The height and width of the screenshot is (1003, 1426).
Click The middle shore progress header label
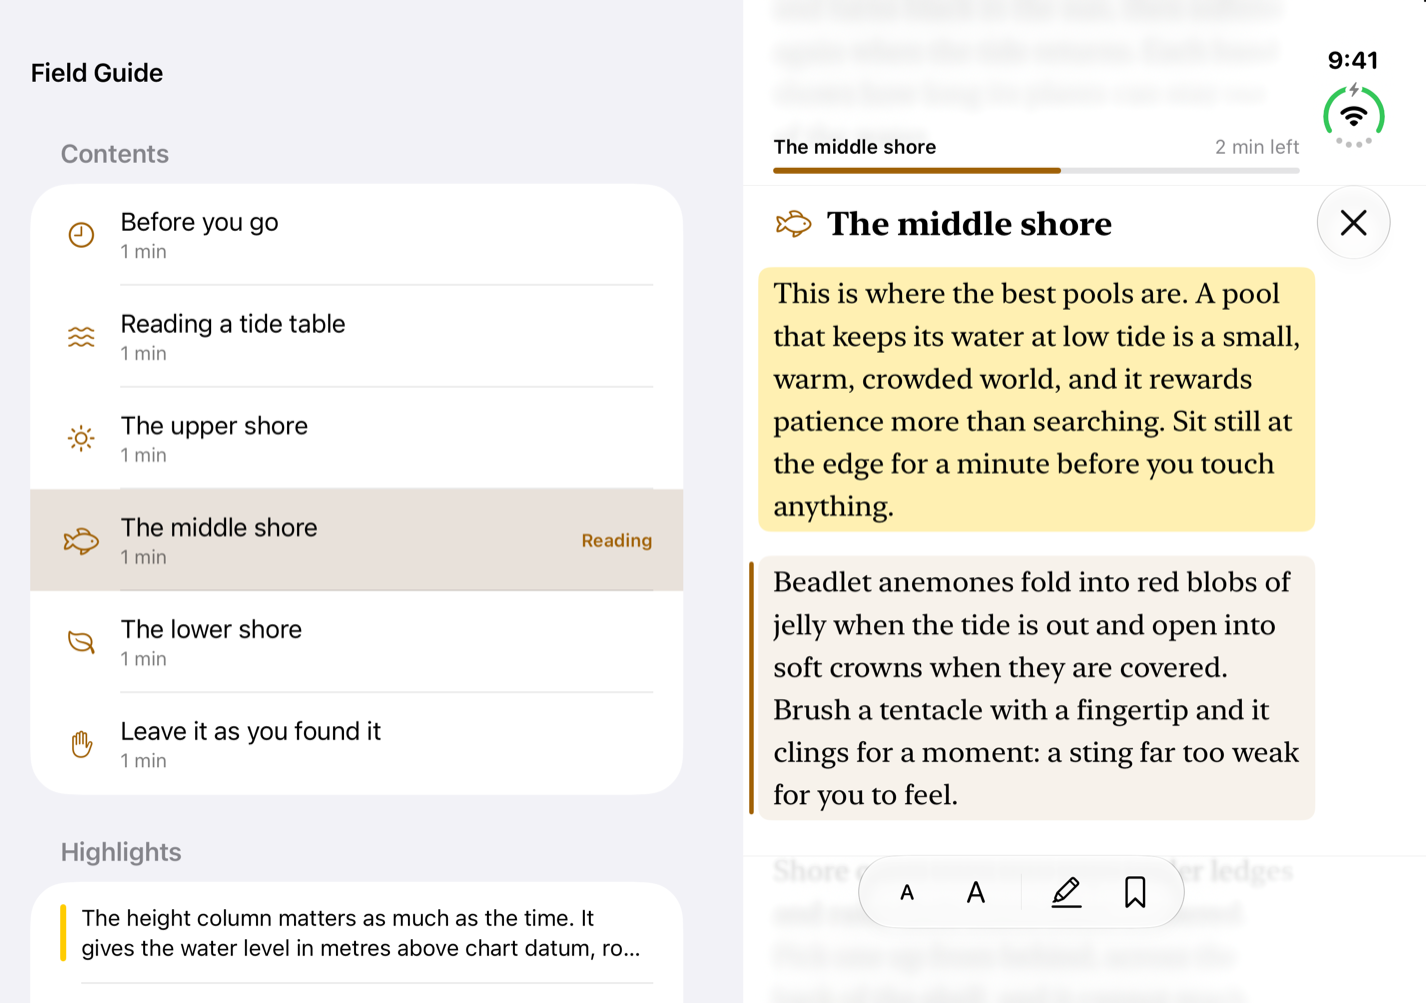tap(855, 147)
